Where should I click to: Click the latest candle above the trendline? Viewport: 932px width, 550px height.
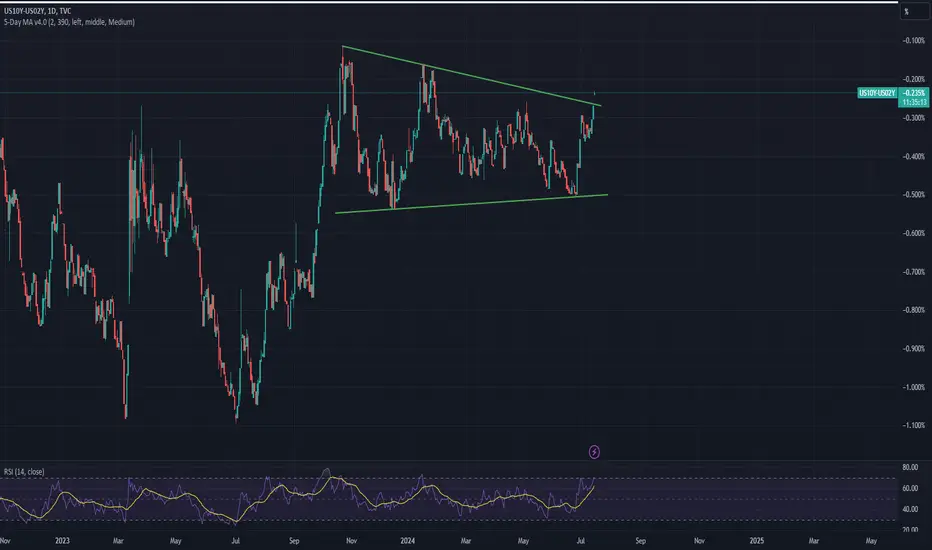tap(595, 92)
